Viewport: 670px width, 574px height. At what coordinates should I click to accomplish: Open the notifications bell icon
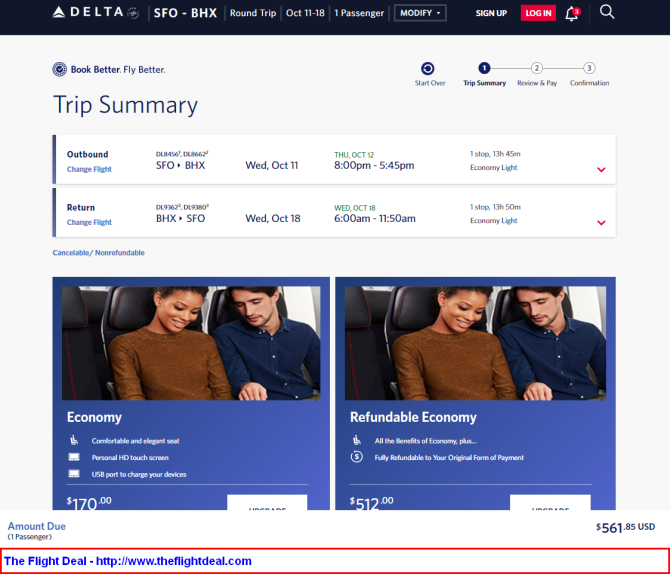(x=572, y=14)
